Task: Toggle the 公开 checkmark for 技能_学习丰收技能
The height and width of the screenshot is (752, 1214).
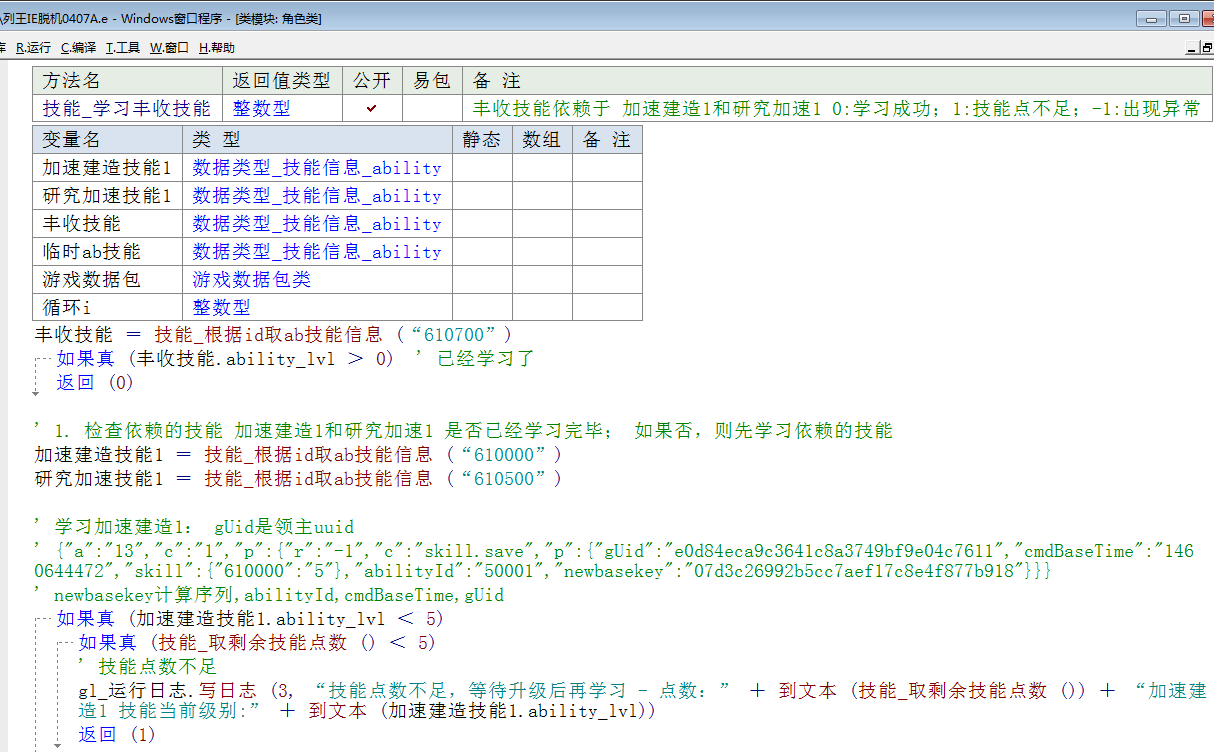Action: tap(372, 108)
